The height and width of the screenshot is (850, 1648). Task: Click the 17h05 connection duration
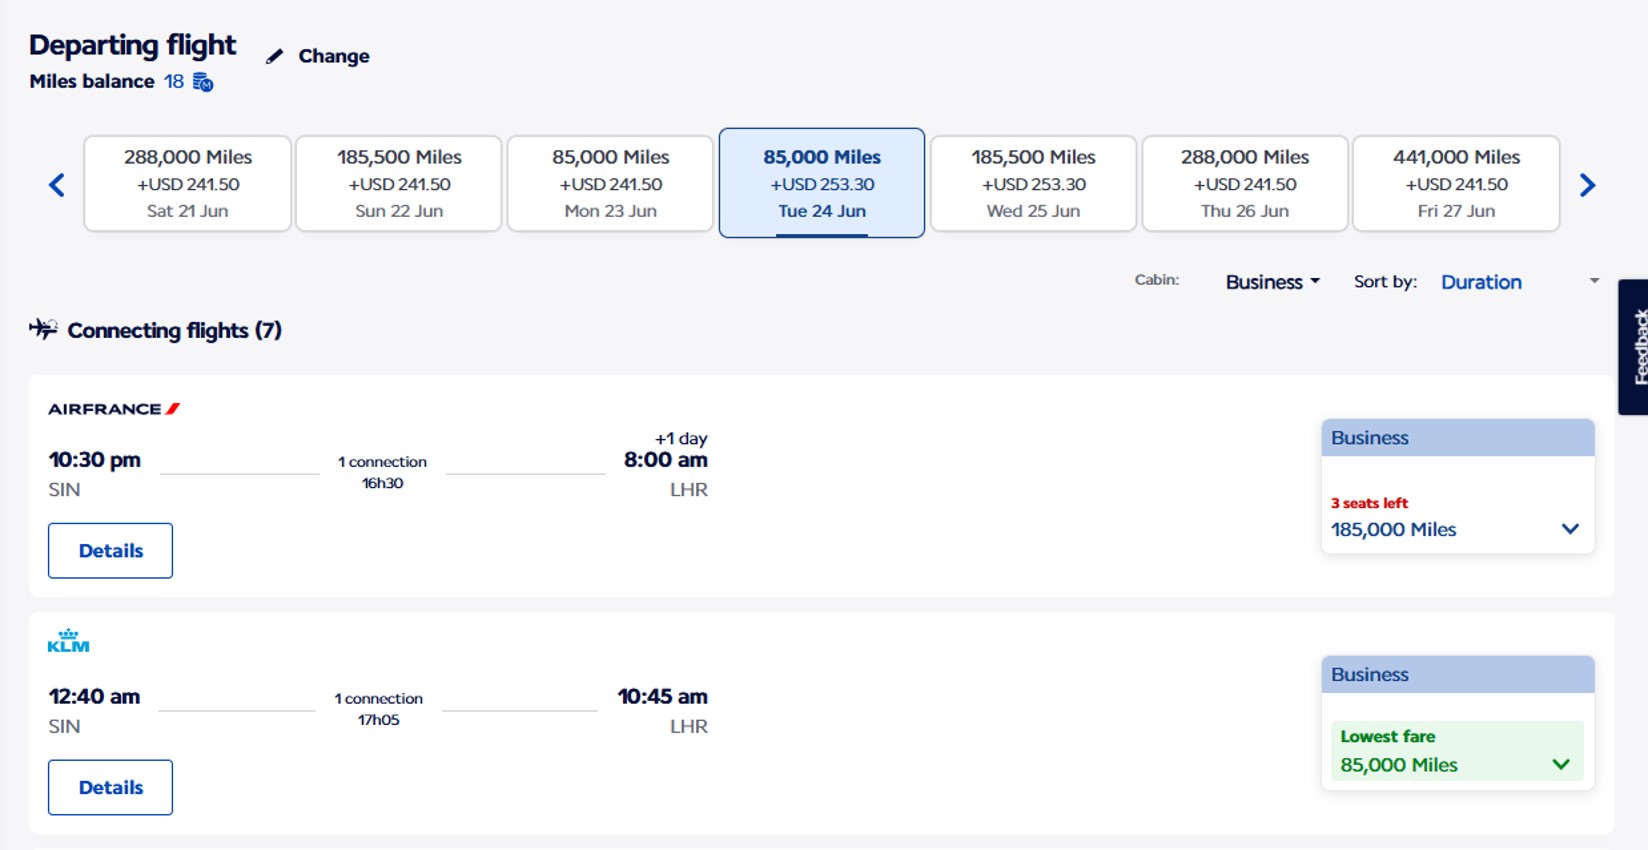(x=379, y=720)
